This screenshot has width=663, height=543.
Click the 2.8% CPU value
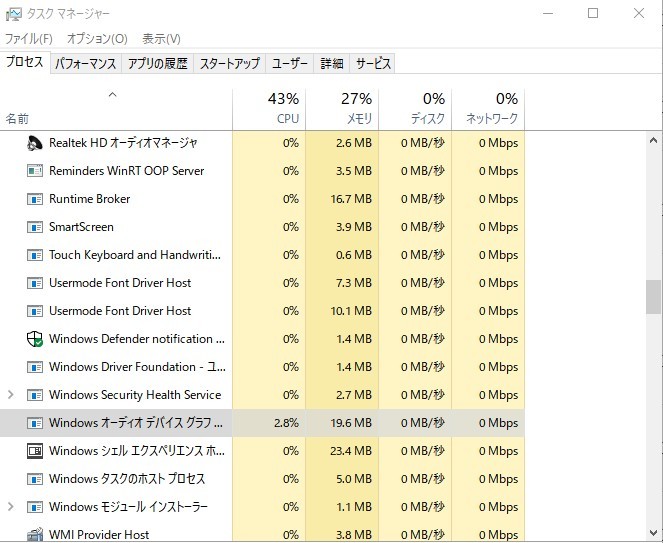click(x=286, y=423)
